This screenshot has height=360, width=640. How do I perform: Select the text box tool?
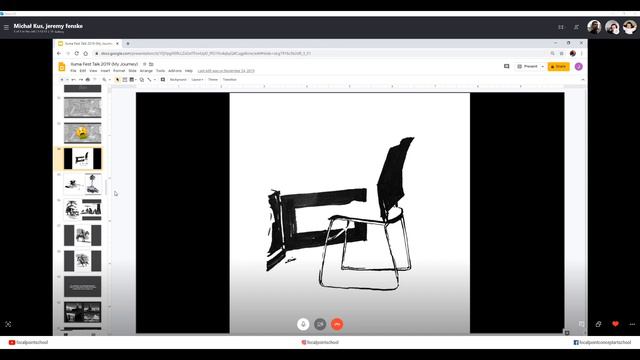pyautogui.click(x=125, y=80)
